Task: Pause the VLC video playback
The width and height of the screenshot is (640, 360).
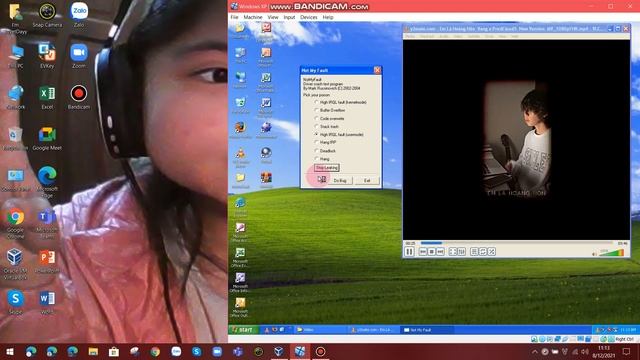Action: point(409,252)
